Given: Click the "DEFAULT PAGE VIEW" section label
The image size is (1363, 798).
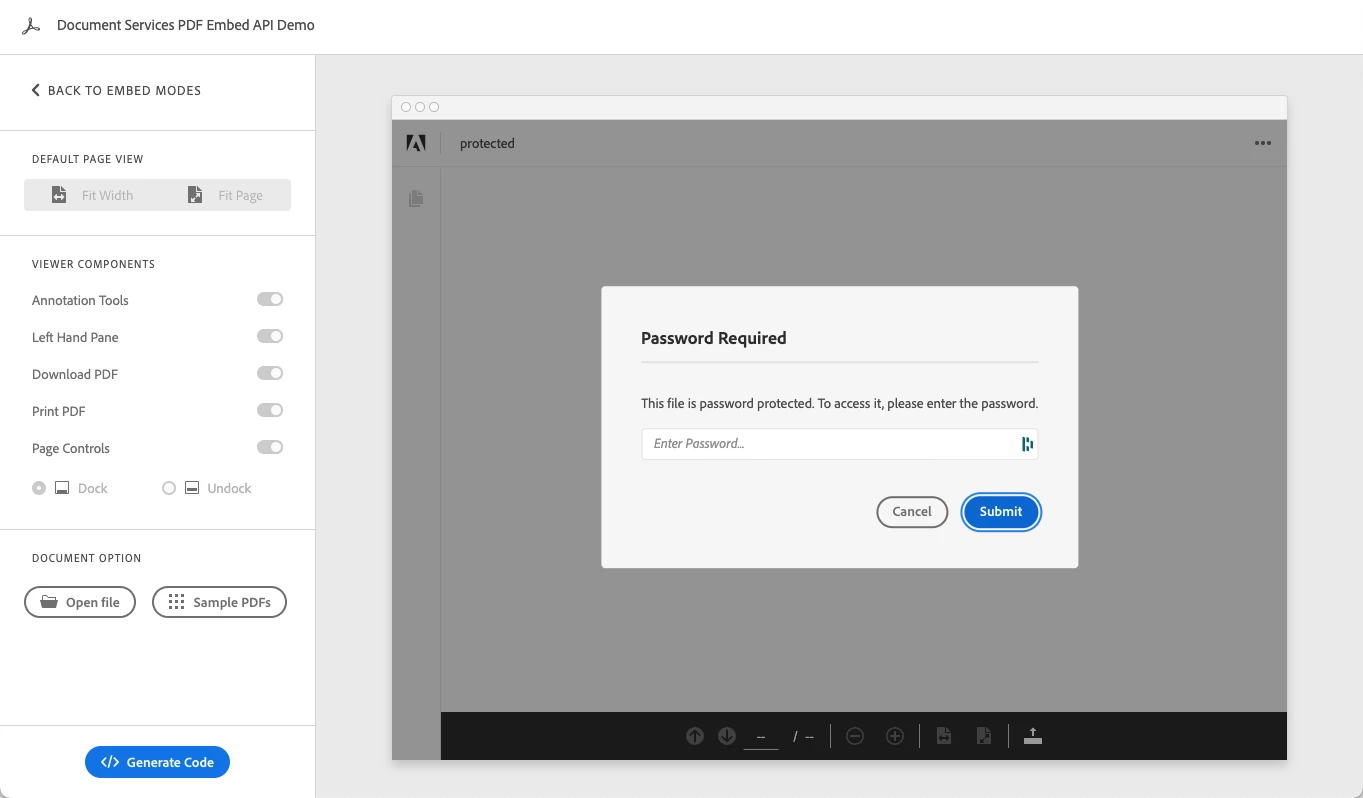Looking at the screenshot, I should pyautogui.click(x=88, y=159).
